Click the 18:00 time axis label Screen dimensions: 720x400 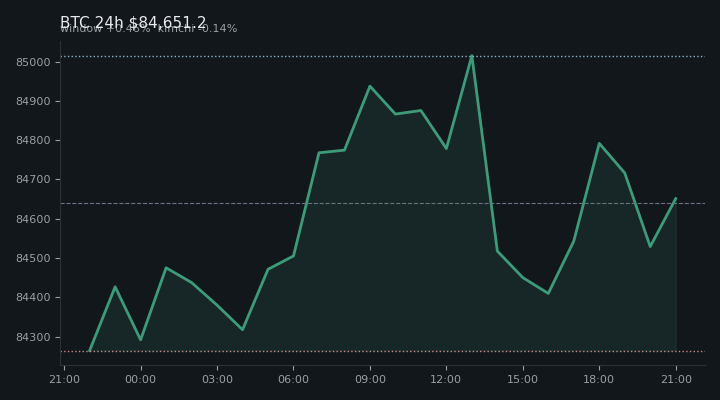[599, 379]
